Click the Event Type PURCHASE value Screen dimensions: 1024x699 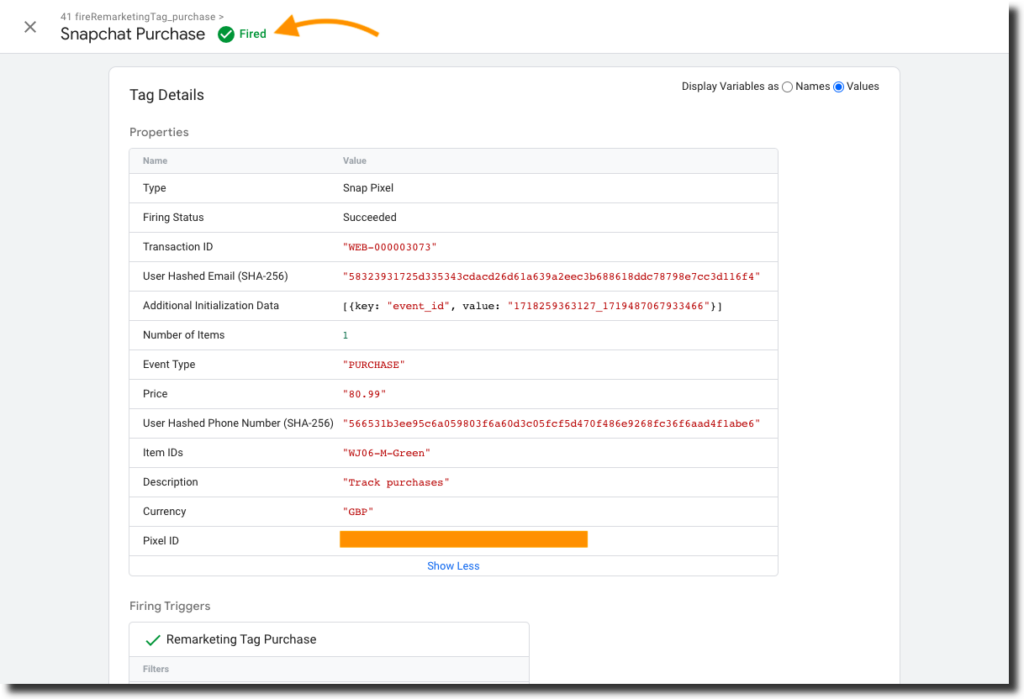coord(373,365)
